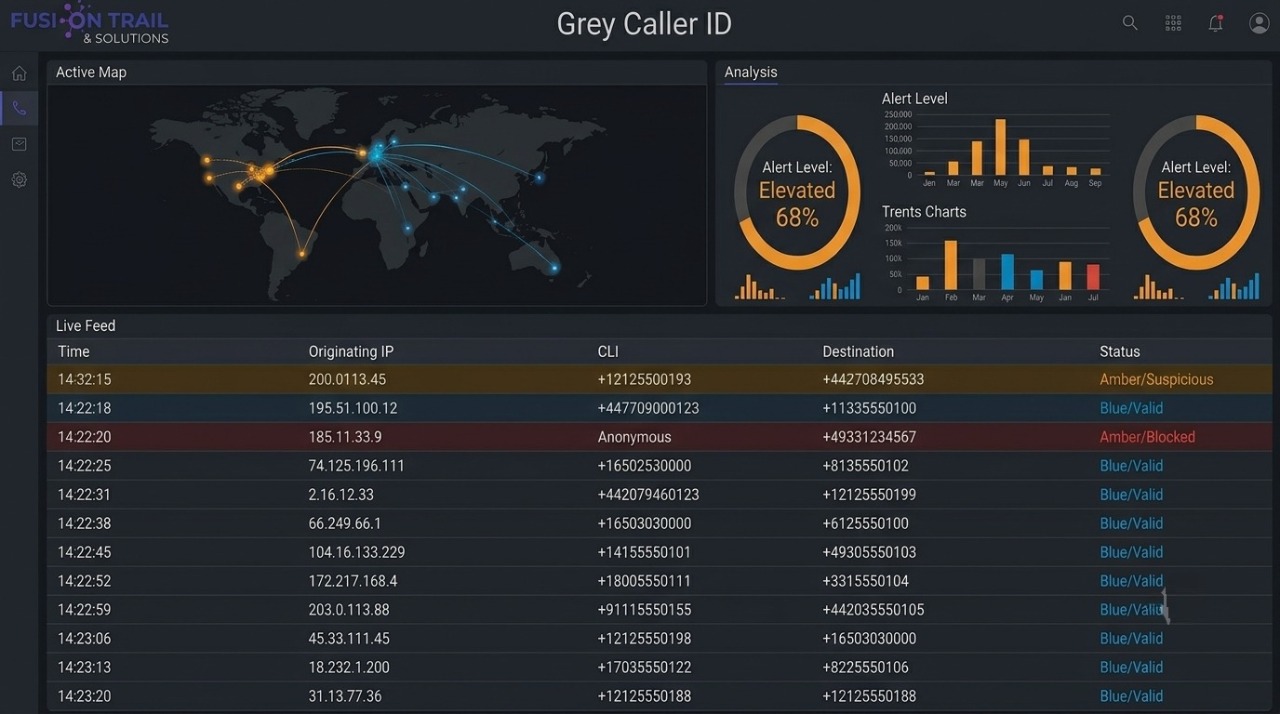Click the left Alert Level 68% gauge

point(797,192)
